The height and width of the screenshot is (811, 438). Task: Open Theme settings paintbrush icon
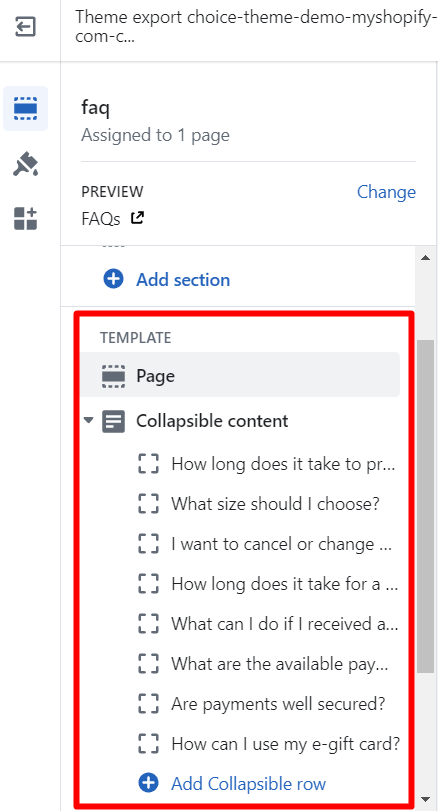click(x=25, y=165)
